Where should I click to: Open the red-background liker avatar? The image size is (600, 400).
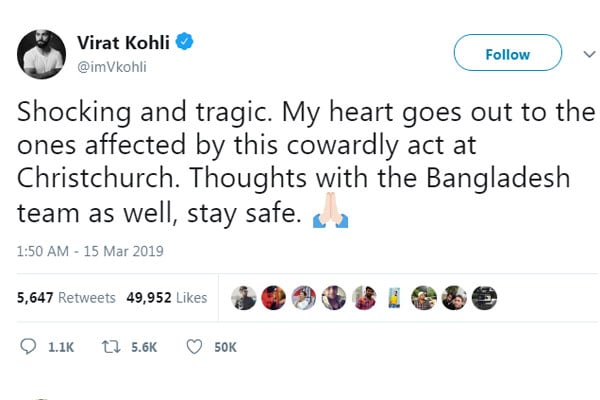pyautogui.click(x=273, y=298)
